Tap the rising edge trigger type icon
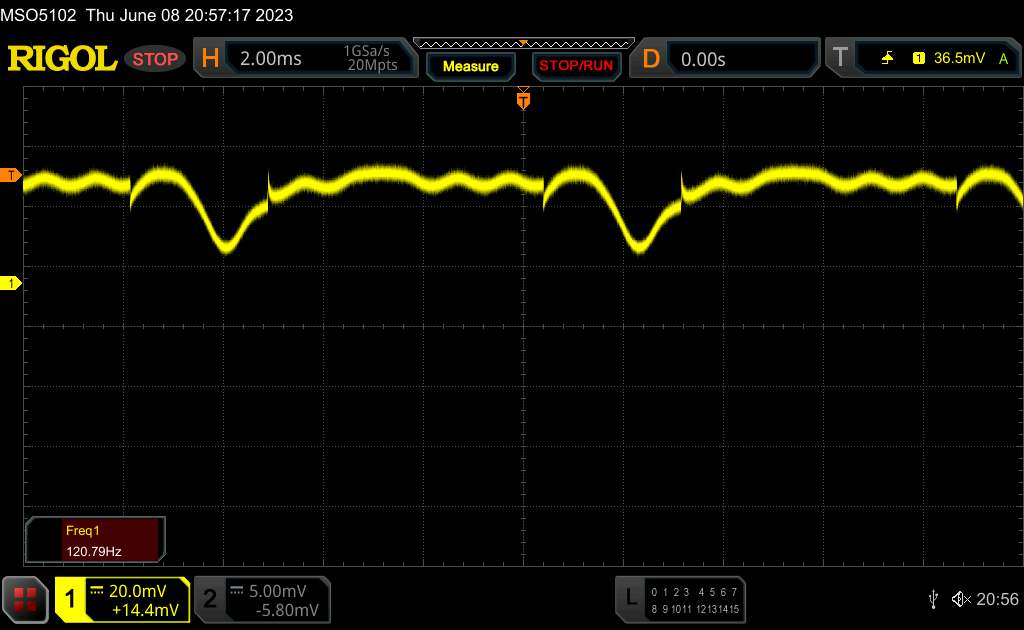 tap(887, 59)
